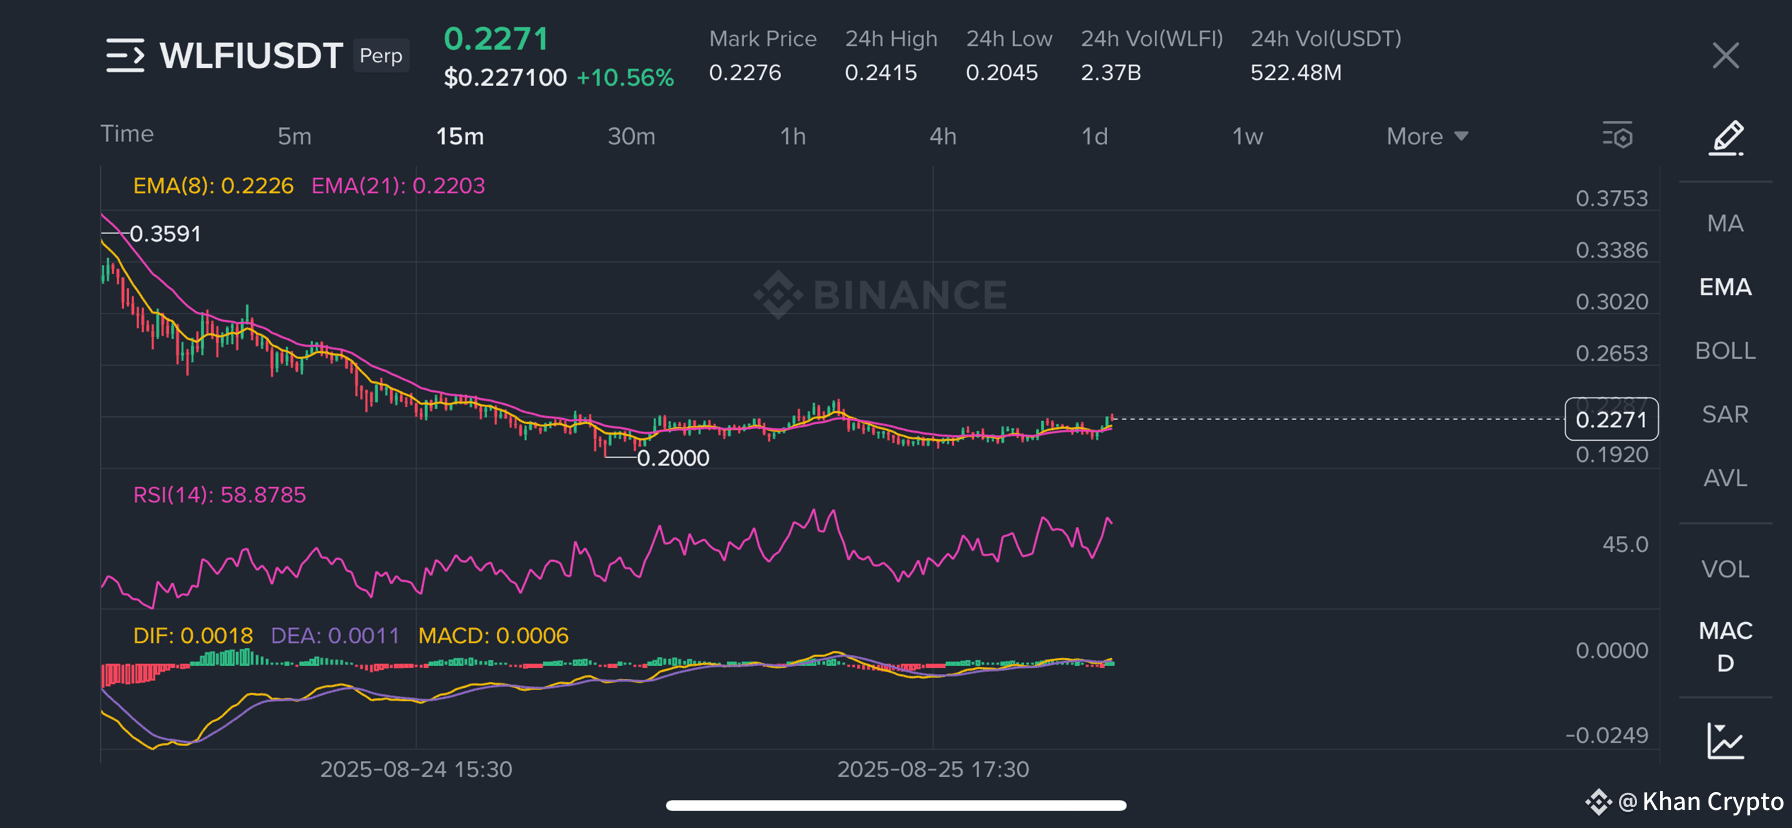Viewport: 1792px width, 828px height.
Task: Switch to the 1h interval
Action: tap(793, 136)
